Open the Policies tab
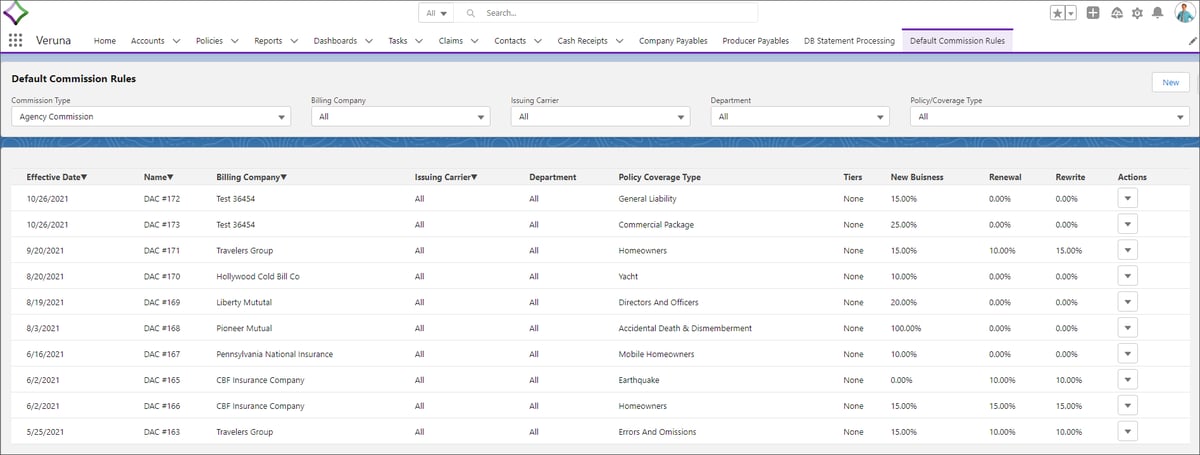 coord(209,41)
